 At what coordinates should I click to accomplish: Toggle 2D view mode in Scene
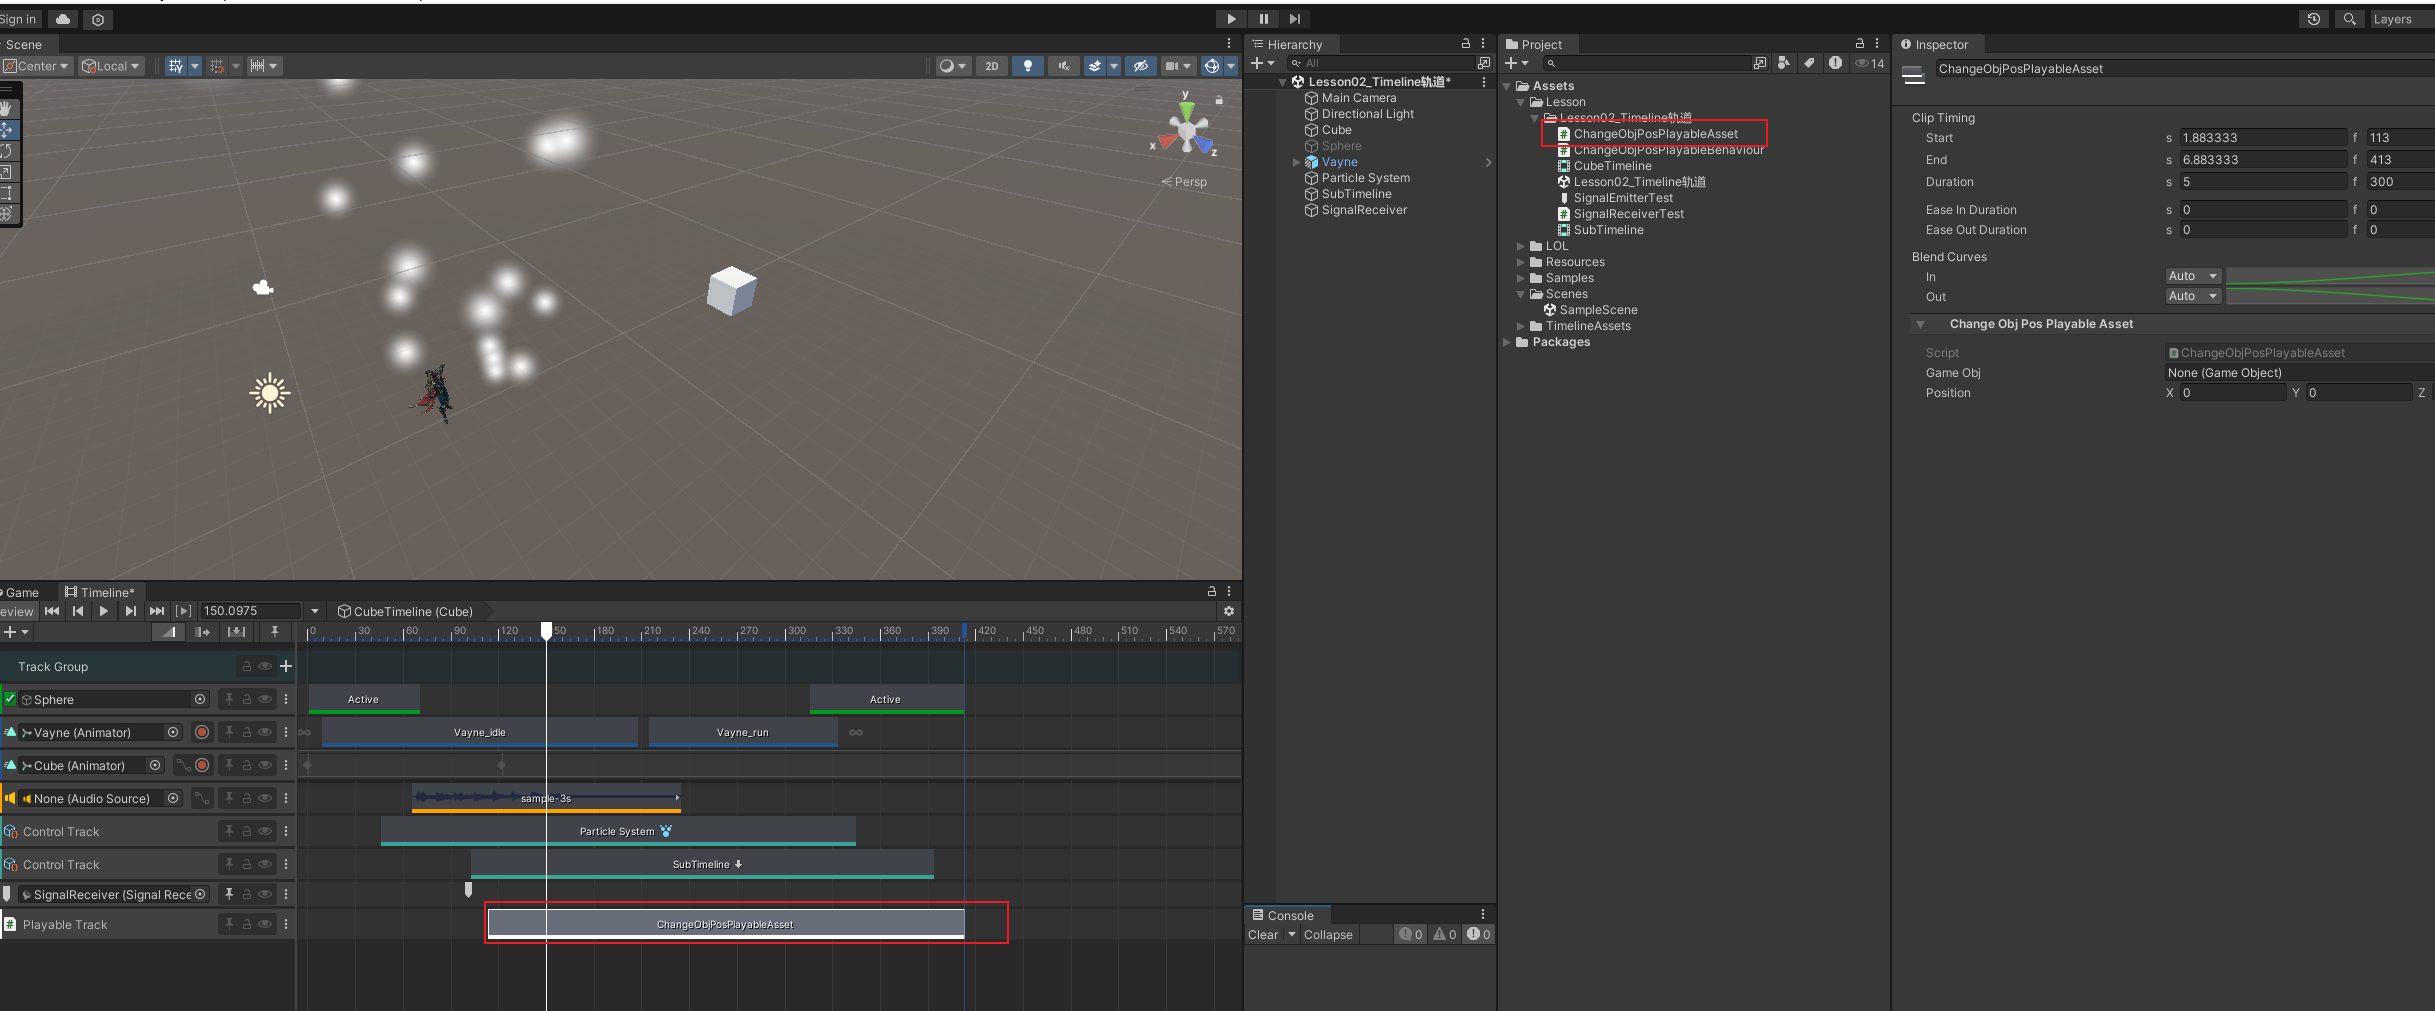click(991, 66)
